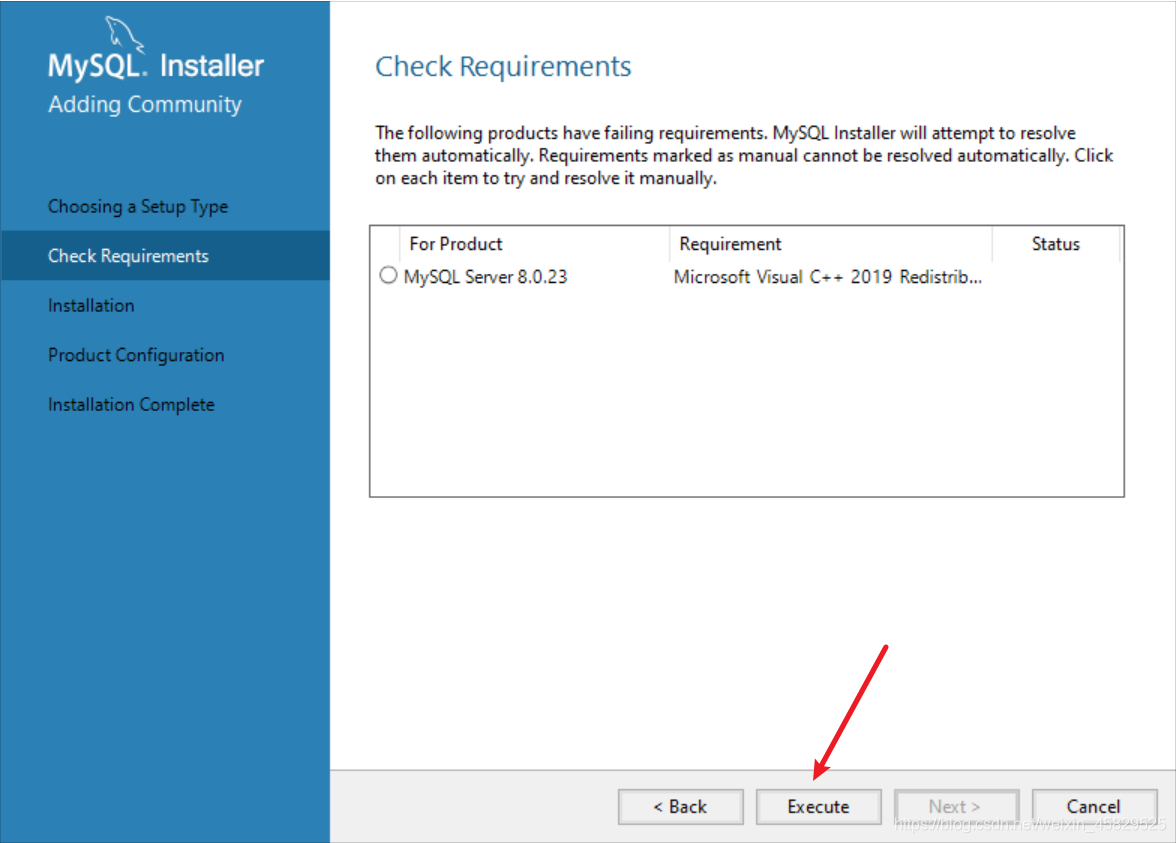
Task: Click the Check Requirements page heading
Action: coord(503,67)
